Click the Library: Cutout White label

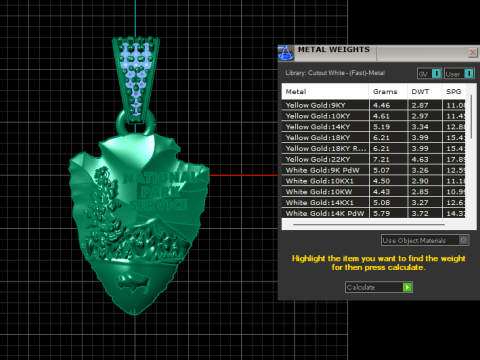335,73
